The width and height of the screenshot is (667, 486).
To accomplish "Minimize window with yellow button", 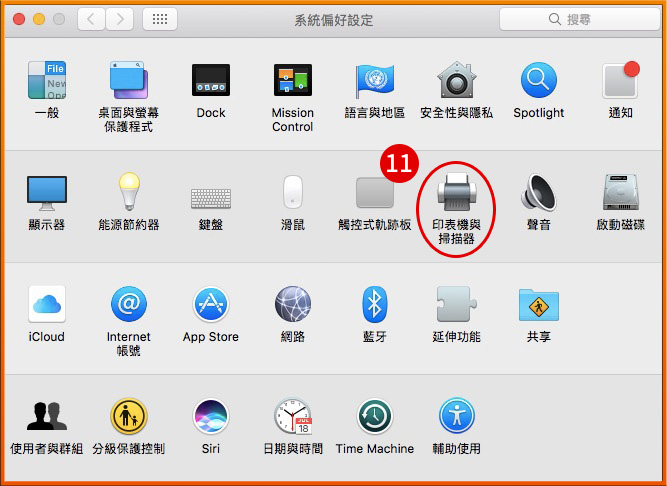I will (39, 19).
